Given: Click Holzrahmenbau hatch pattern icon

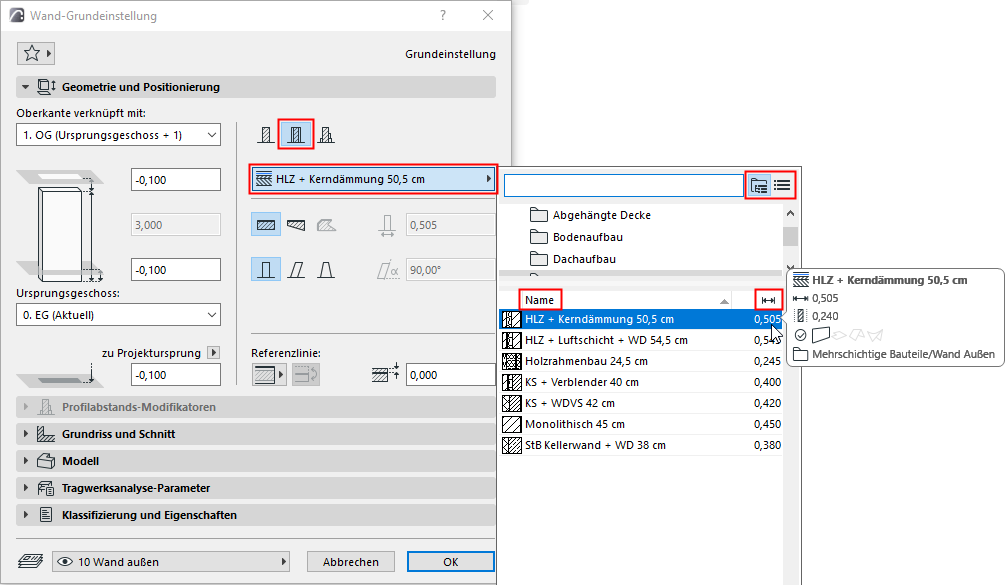Looking at the screenshot, I should (511, 361).
